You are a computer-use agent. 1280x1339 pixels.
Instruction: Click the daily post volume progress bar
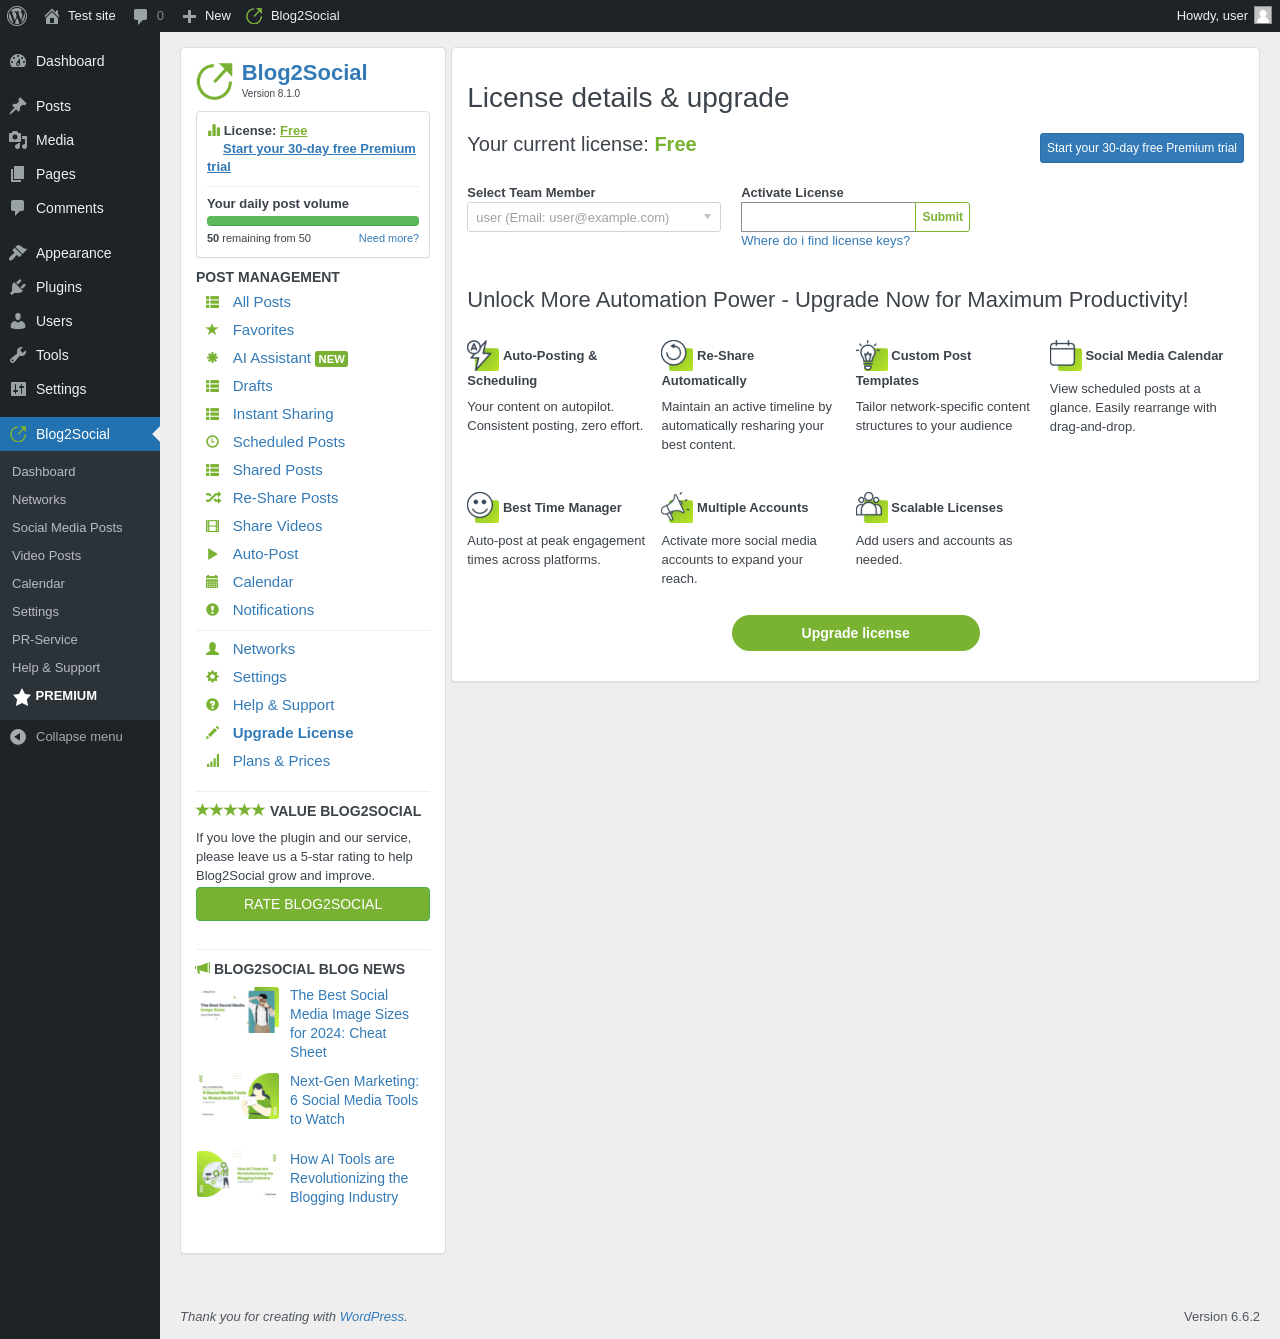313,221
